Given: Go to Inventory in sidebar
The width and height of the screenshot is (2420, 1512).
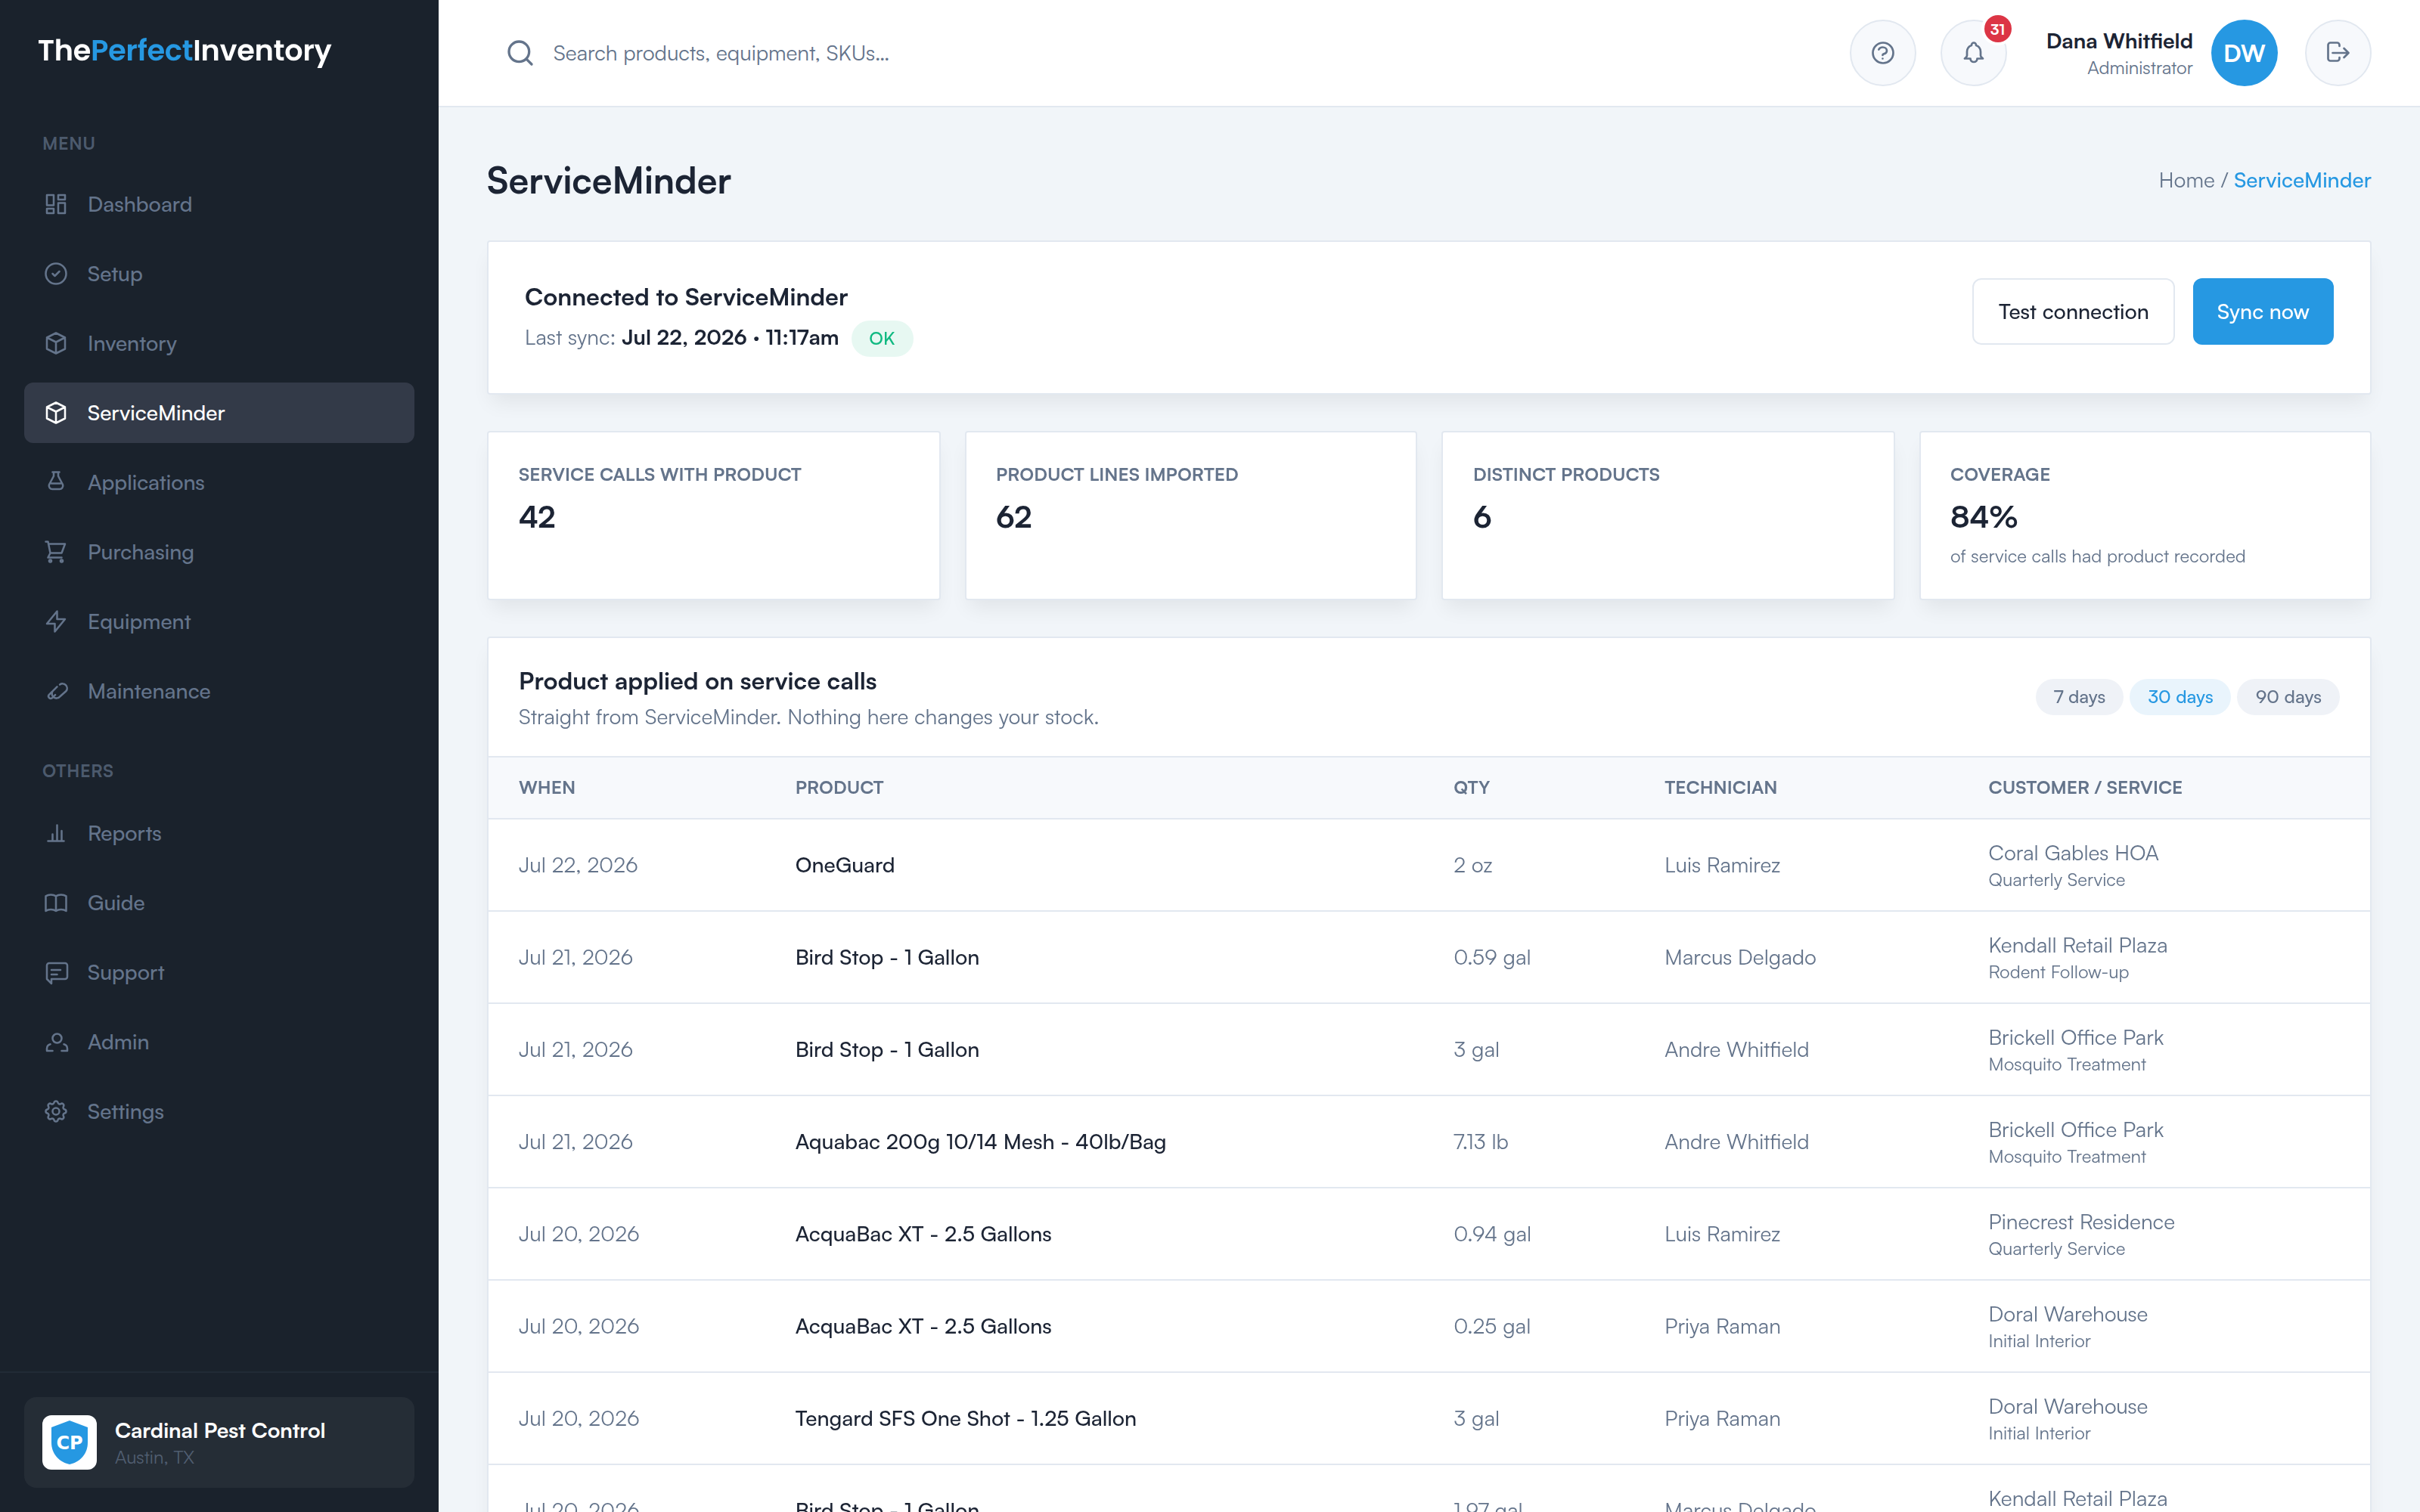Looking at the screenshot, I should pos(219,343).
